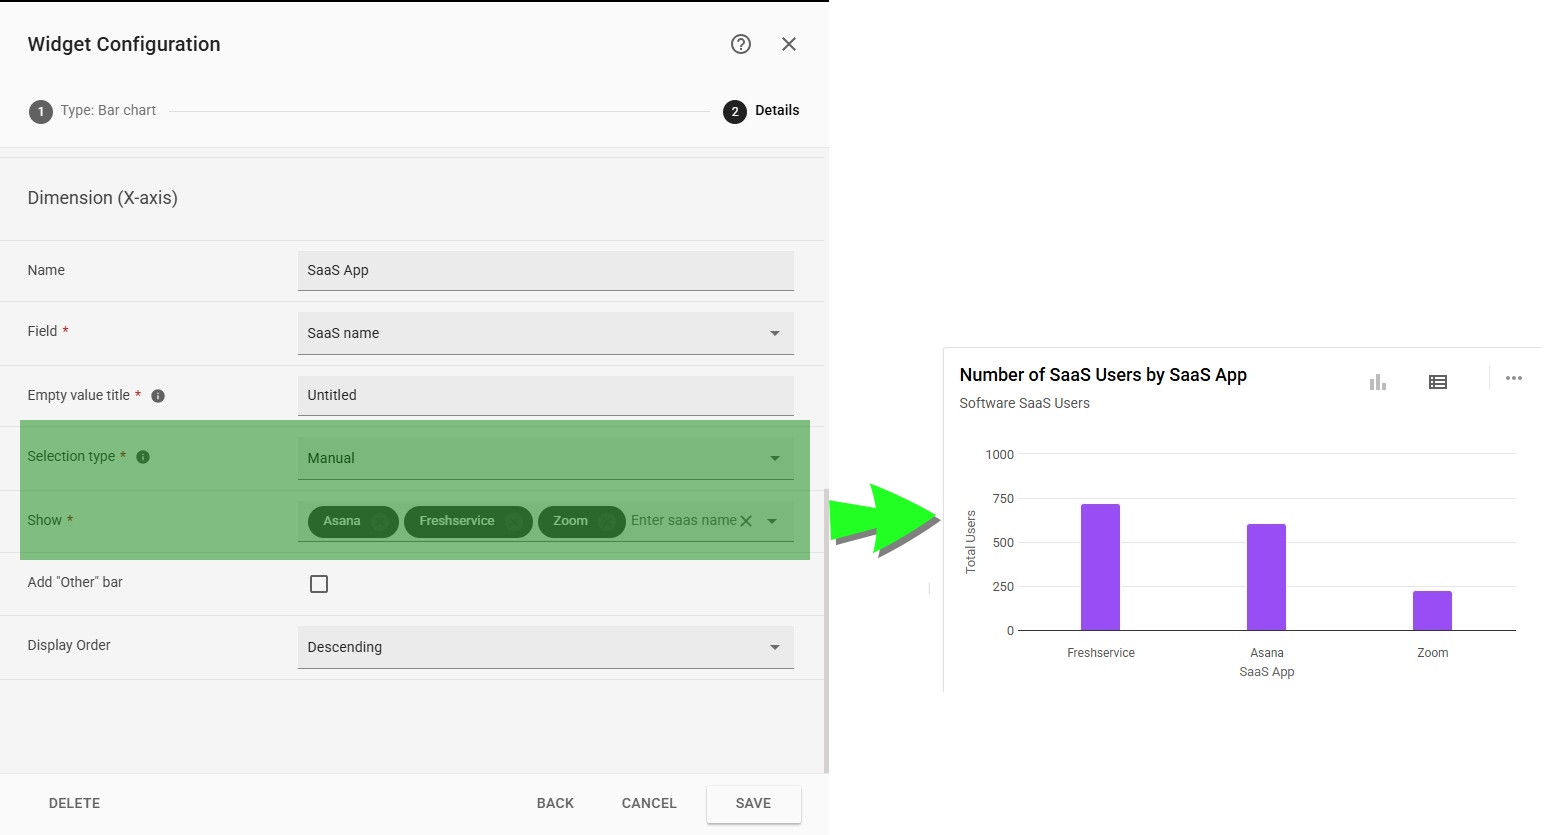
Task: Show info for Empty value title
Action: point(158,396)
